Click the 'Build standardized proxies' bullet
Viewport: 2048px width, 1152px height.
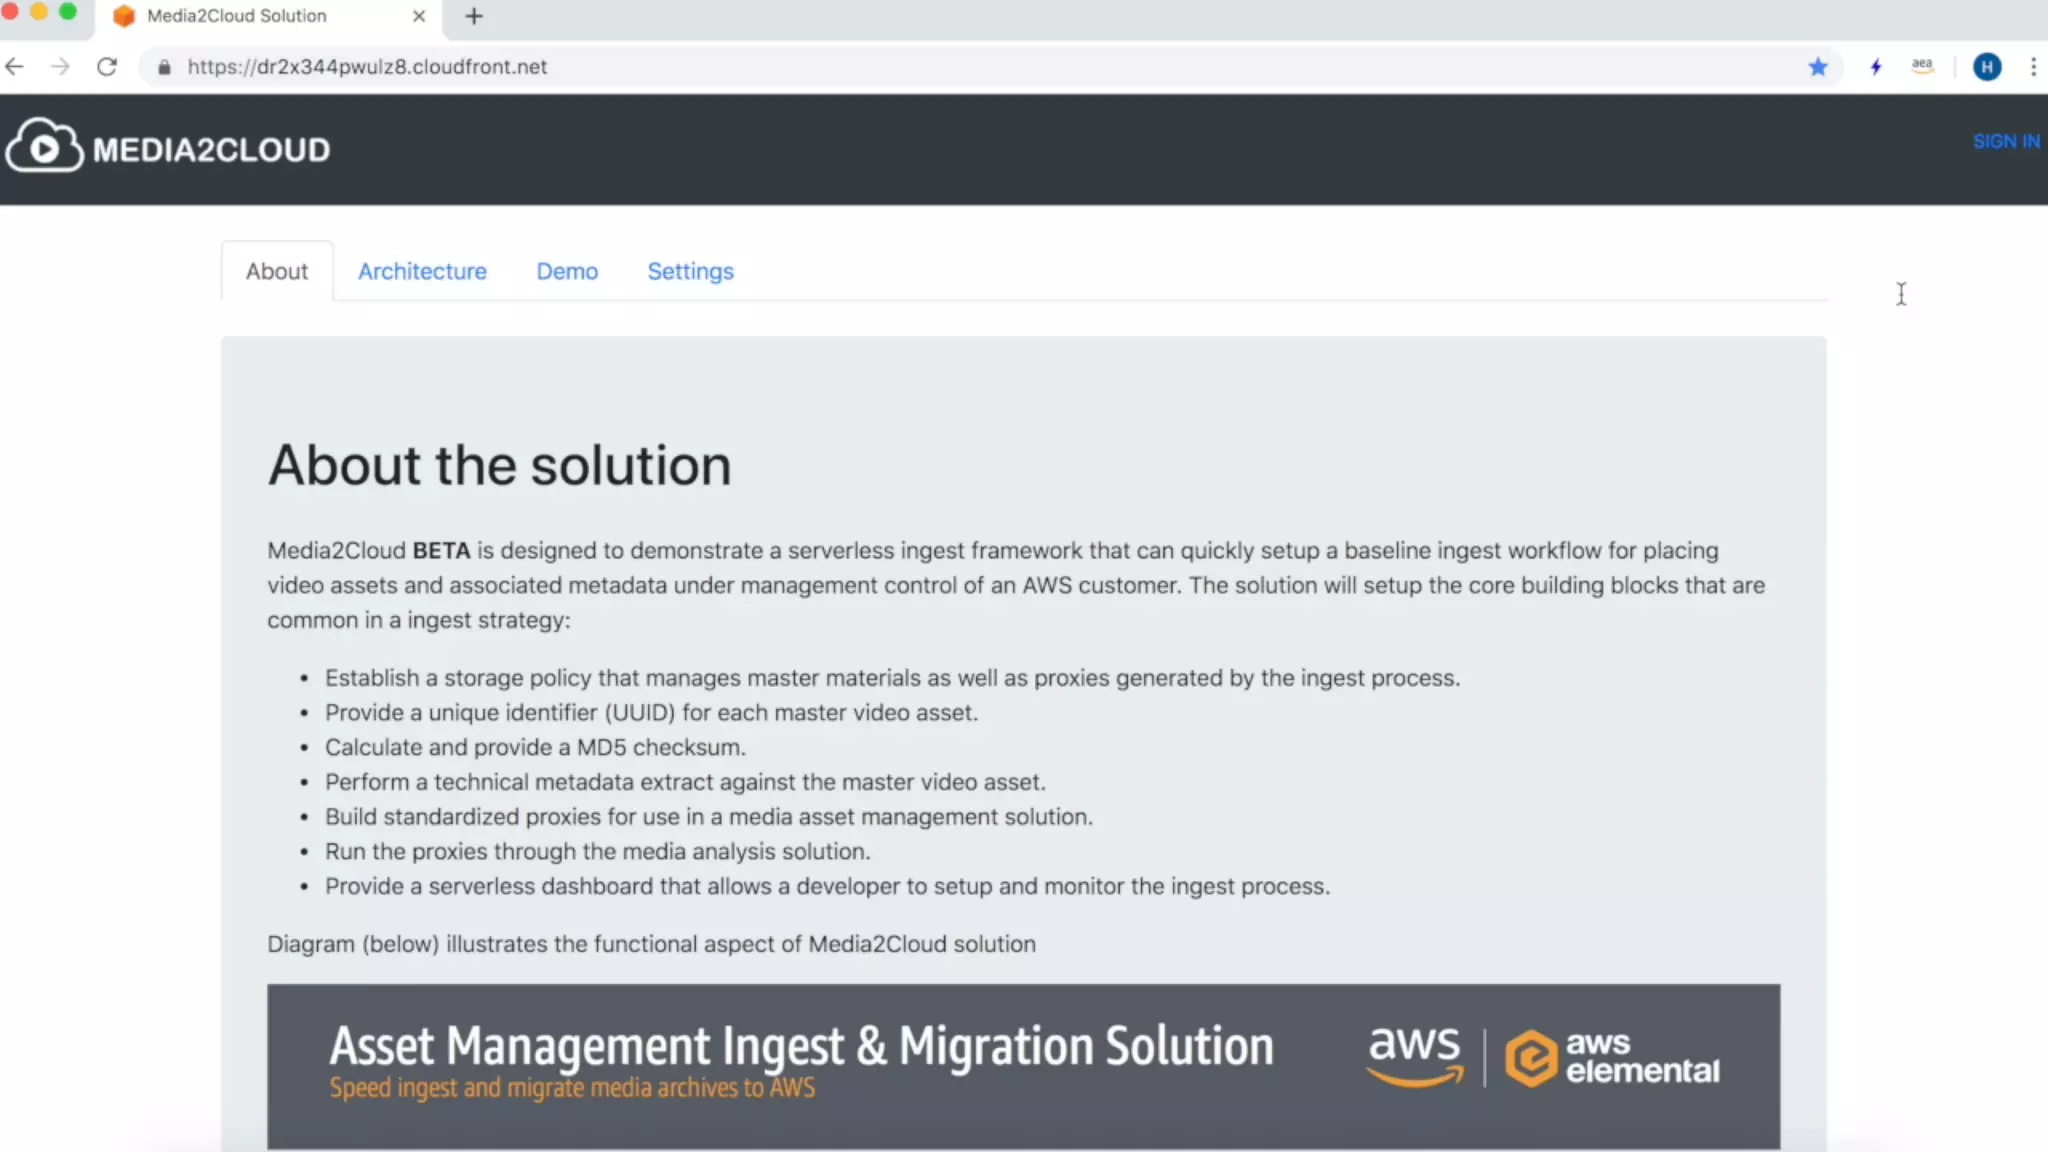tap(708, 816)
